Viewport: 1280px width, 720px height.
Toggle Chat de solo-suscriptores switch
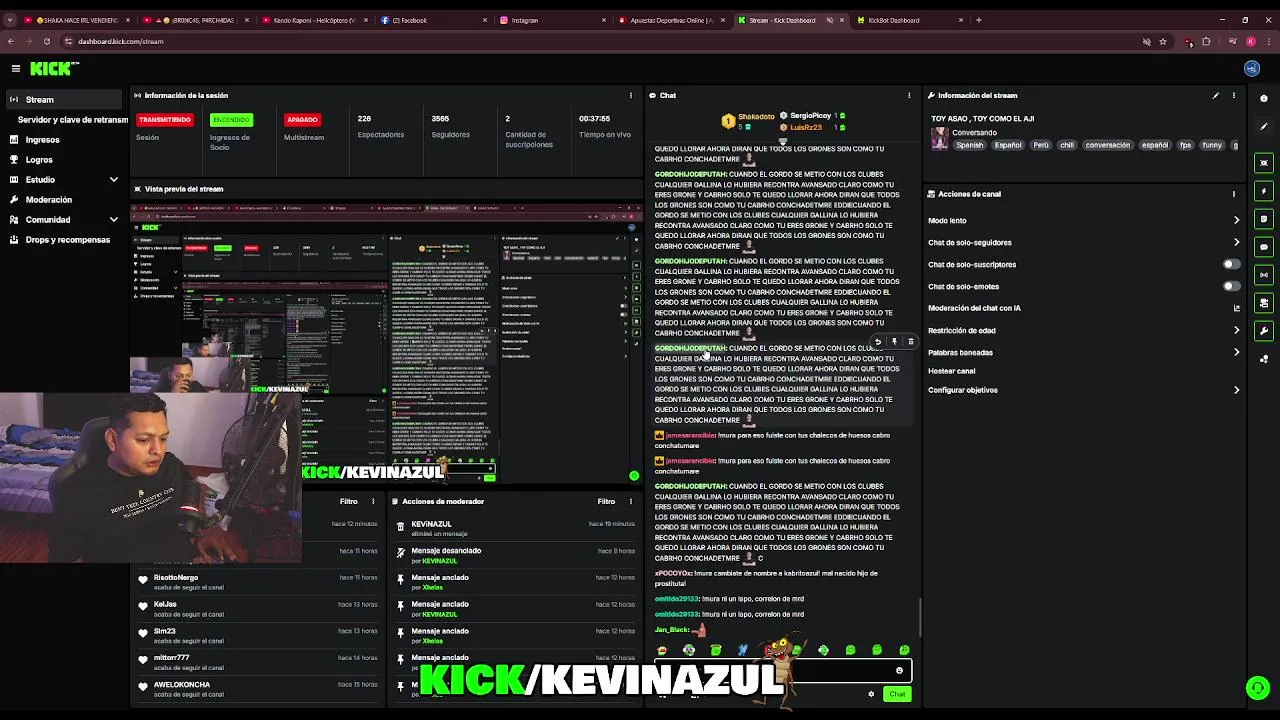(1232, 264)
